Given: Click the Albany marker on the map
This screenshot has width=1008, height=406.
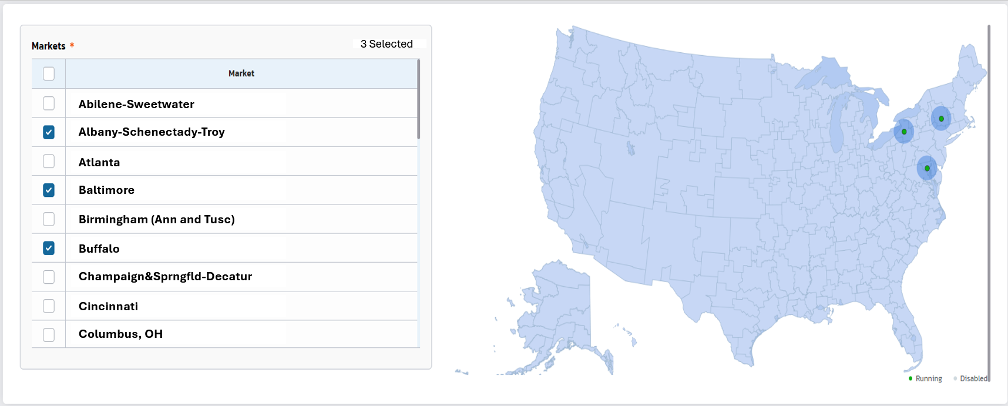Looking at the screenshot, I should click(x=941, y=119).
